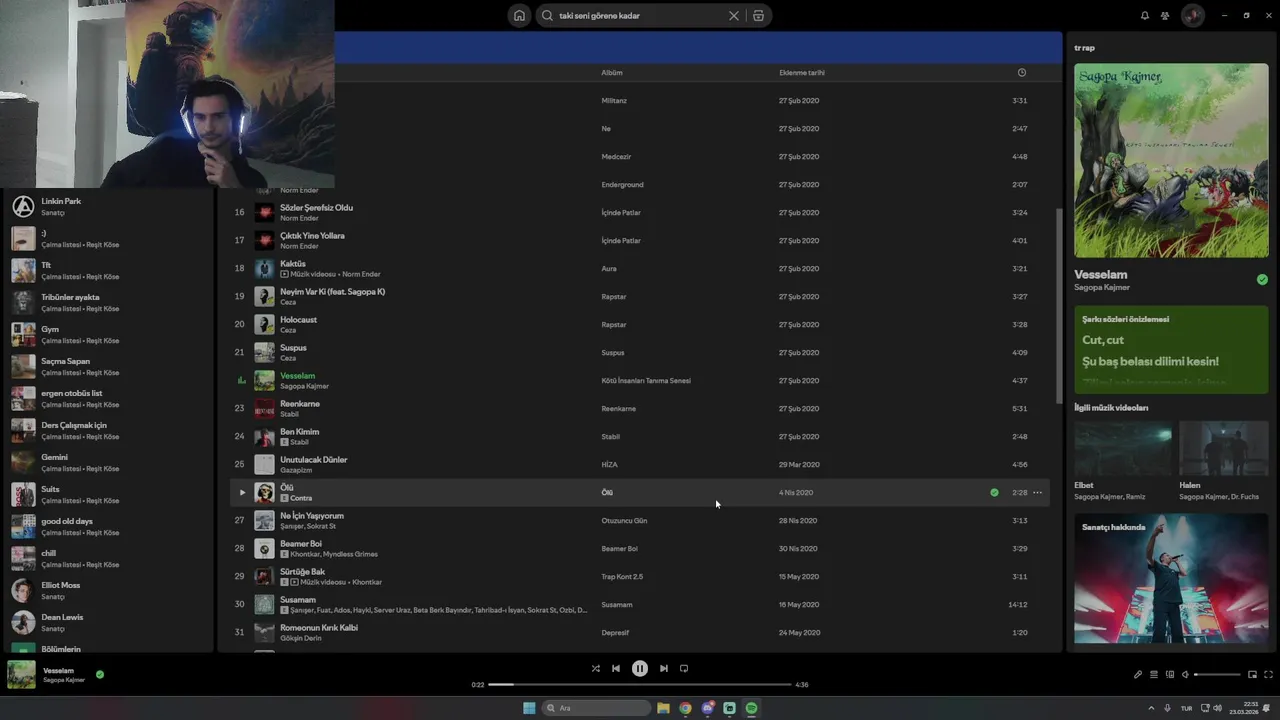
Task: Open Dean Lewis artist in sidebar
Action: click(x=106, y=623)
